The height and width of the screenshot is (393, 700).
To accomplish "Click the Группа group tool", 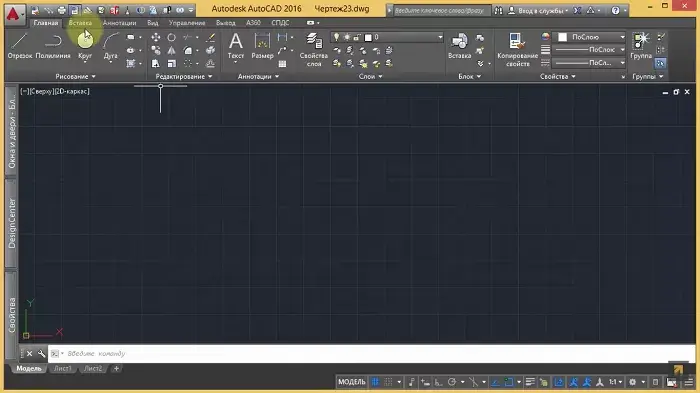I will click(x=641, y=46).
